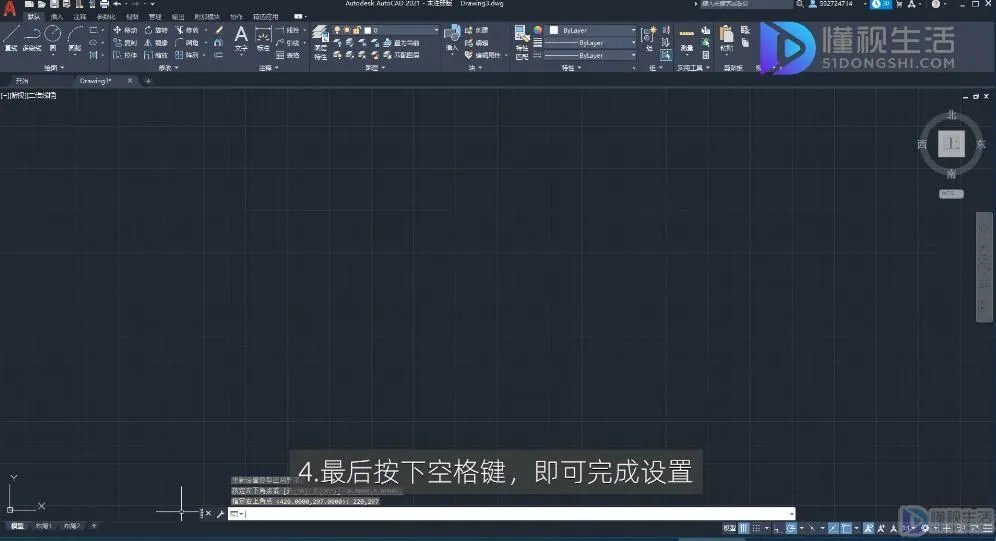This screenshot has width=996, height=541.
Task: Toggle snap mode in status bar
Action: coord(756,528)
